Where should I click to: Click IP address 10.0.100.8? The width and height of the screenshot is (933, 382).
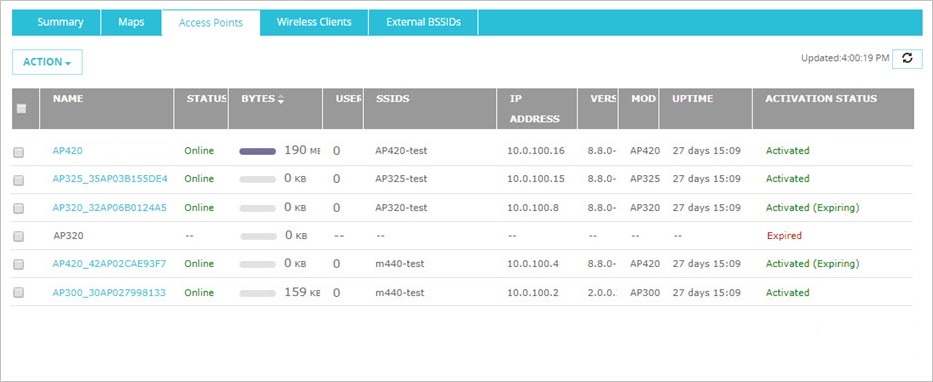pyautogui.click(x=533, y=208)
